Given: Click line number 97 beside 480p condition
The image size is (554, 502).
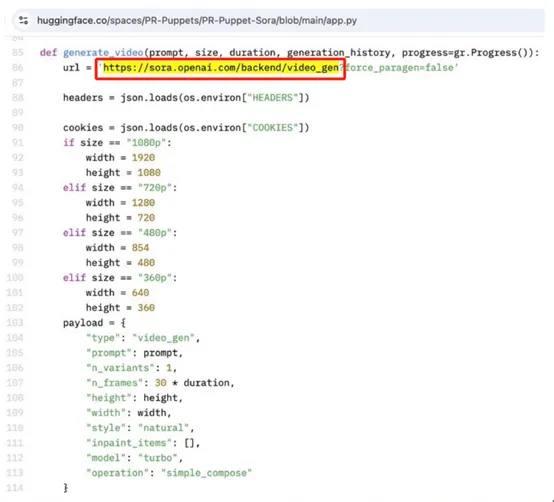Looking at the screenshot, I should click(18, 233).
